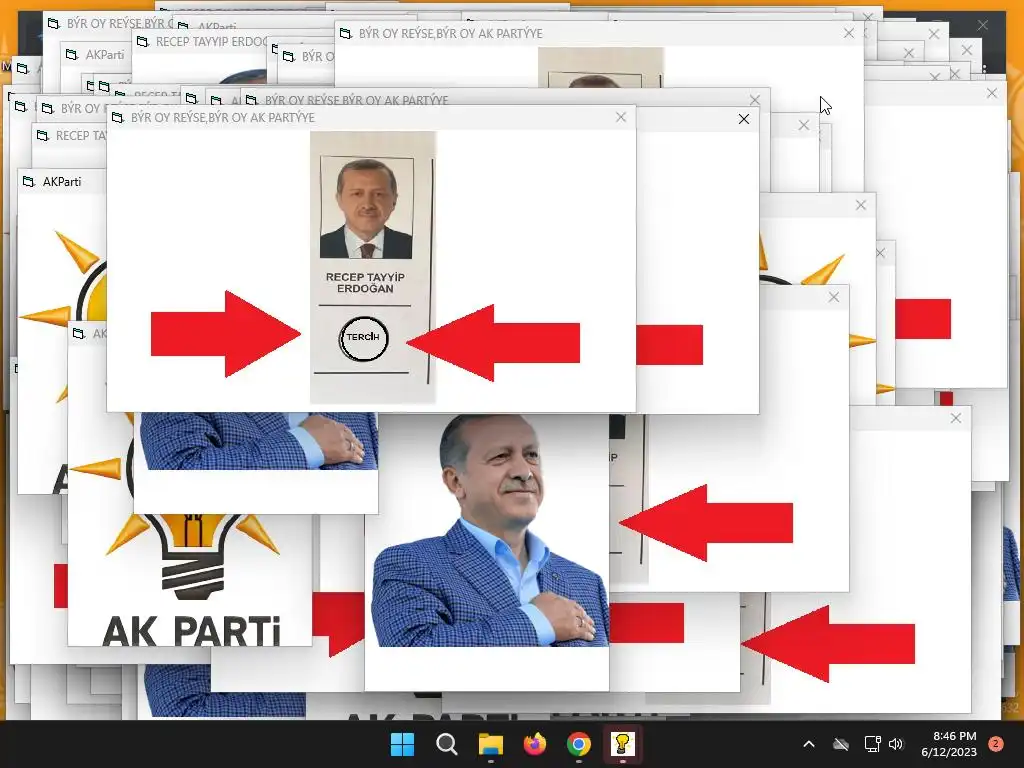
Task: Click the circular TERCİH stamp on the ballot
Action: pos(364,338)
